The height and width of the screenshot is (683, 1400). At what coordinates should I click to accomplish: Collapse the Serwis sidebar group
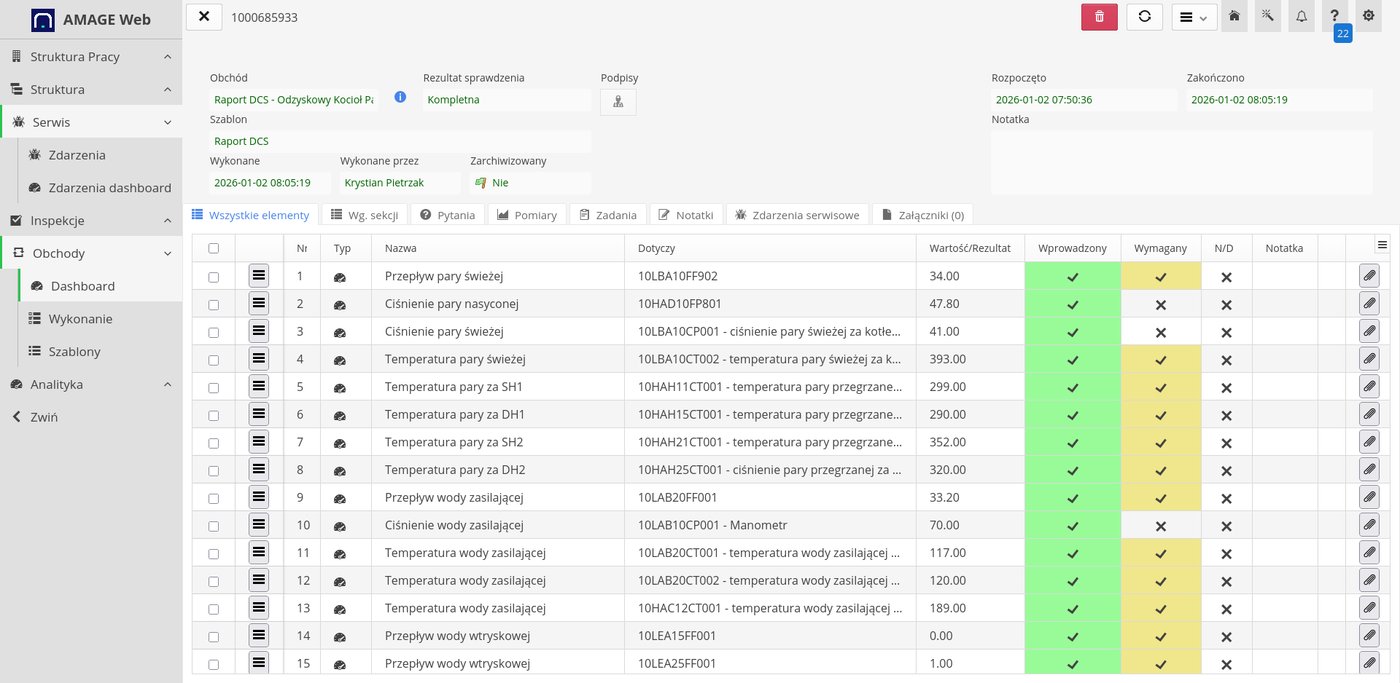point(91,122)
